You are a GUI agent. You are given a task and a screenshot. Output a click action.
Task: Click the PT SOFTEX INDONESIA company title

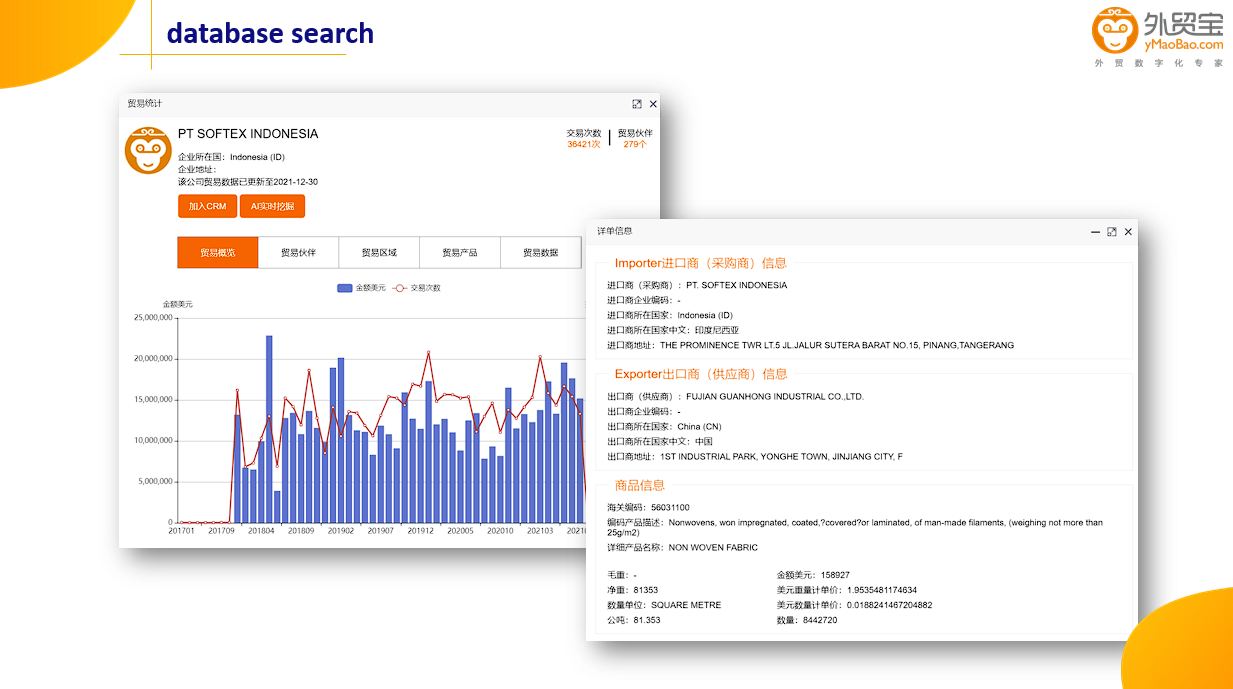(x=248, y=134)
